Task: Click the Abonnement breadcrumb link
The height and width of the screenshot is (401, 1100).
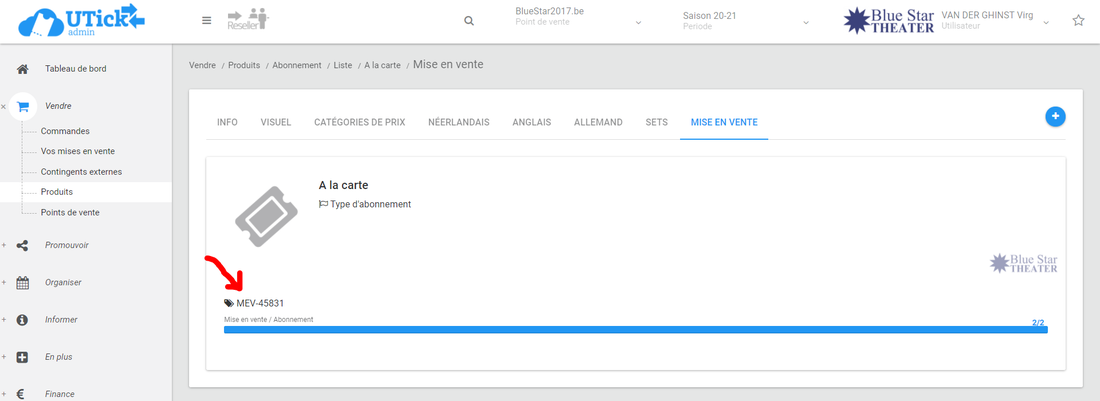Action: (x=298, y=65)
